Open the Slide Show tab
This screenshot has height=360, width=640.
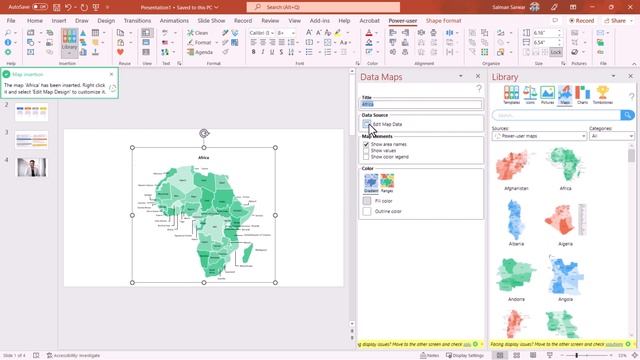pyautogui.click(x=211, y=20)
